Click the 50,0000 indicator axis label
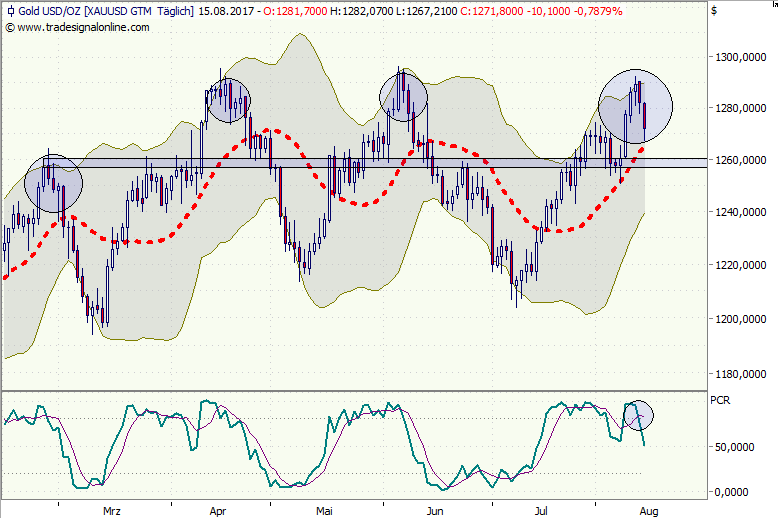Image resolution: width=778 pixels, height=518 pixels. (734, 447)
